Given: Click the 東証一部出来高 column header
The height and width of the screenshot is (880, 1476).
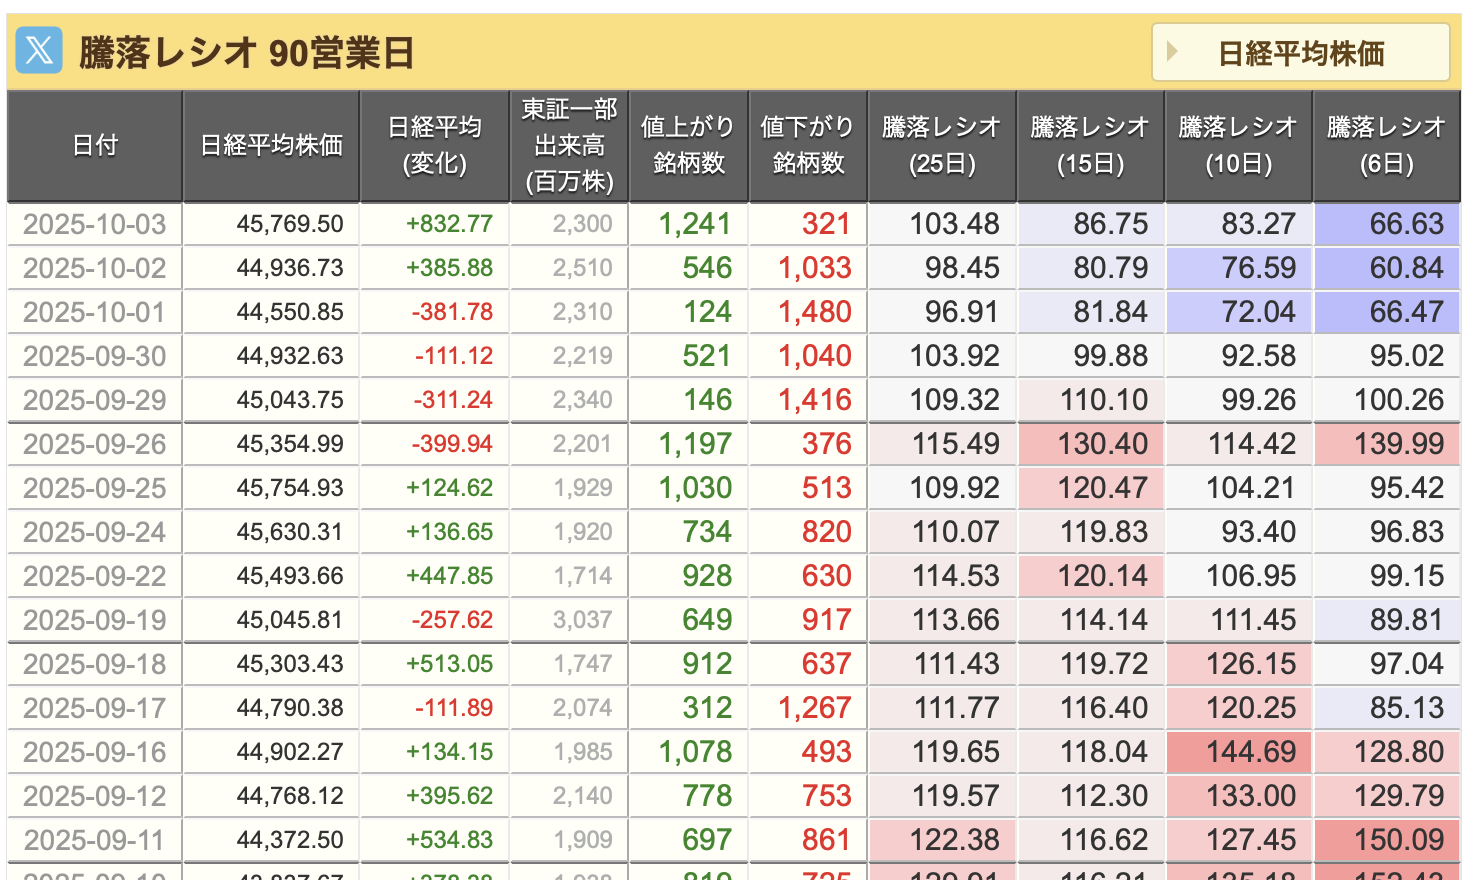Looking at the screenshot, I should tap(569, 146).
